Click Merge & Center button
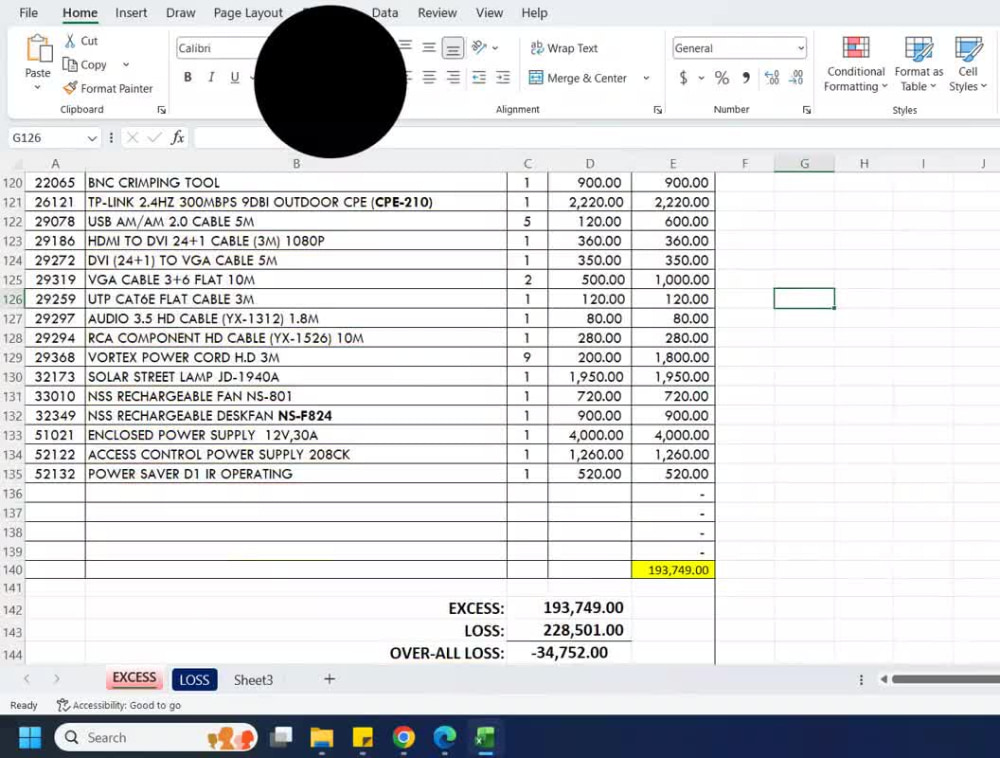The image size is (1000, 758). coord(578,78)
